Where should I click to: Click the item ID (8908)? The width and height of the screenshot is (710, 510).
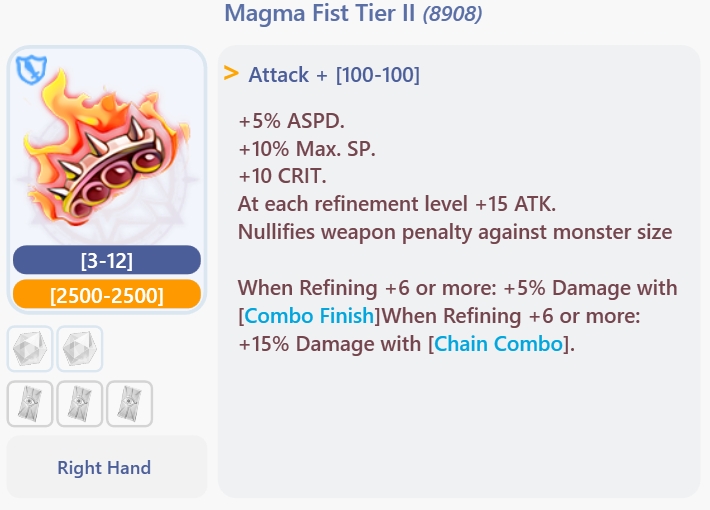pyautogui.click(x=452, y=14)
